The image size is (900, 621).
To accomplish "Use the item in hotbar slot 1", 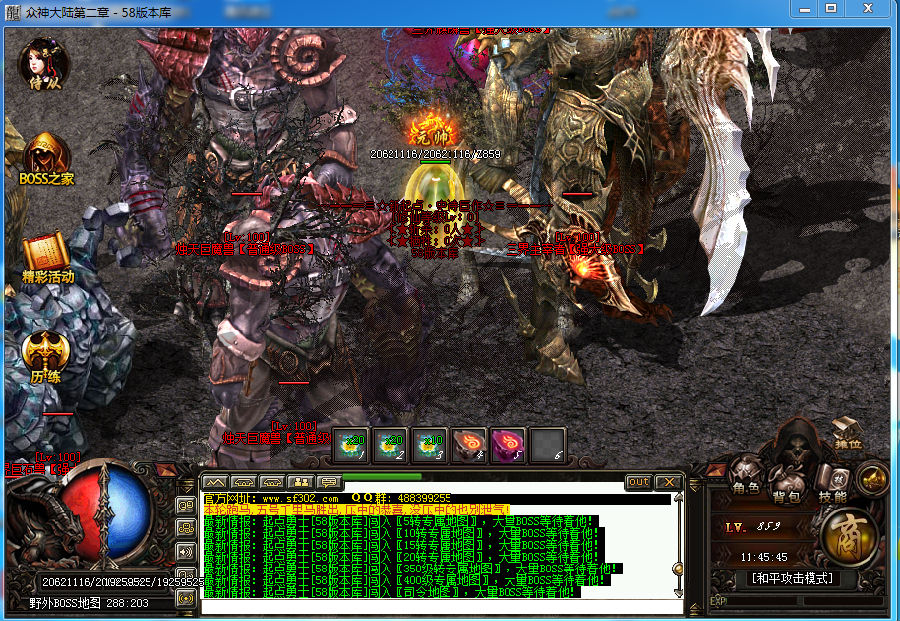I will point(351,445).
